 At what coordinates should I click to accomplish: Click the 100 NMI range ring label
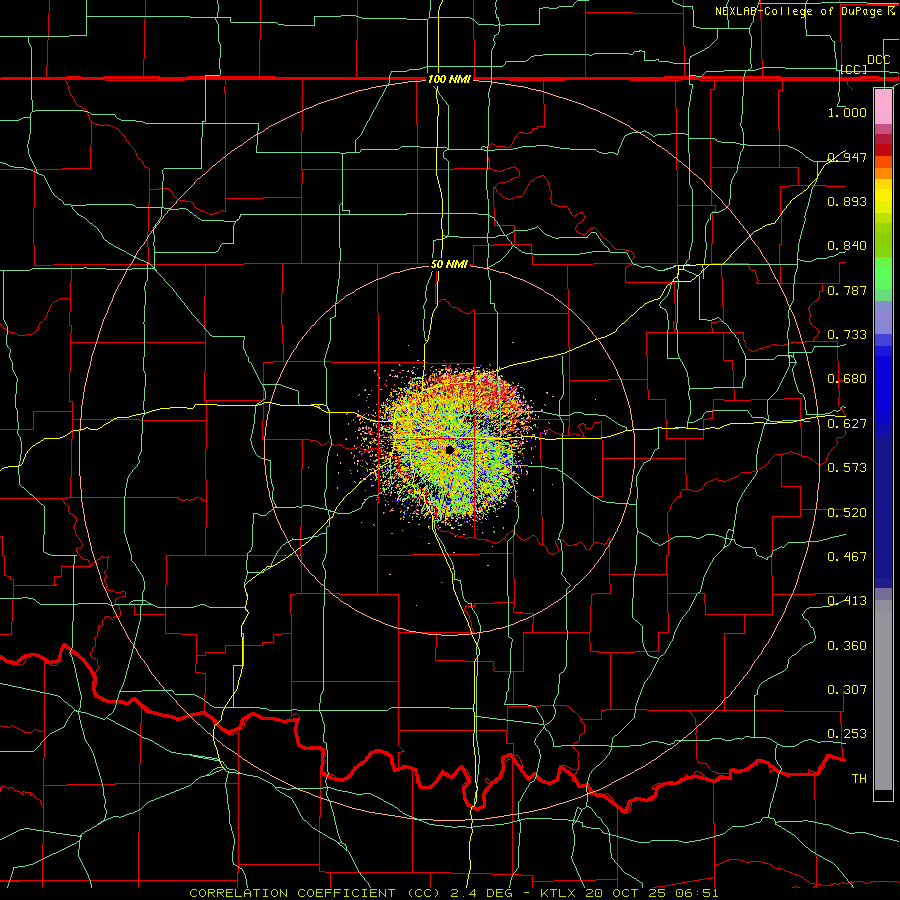449,79
